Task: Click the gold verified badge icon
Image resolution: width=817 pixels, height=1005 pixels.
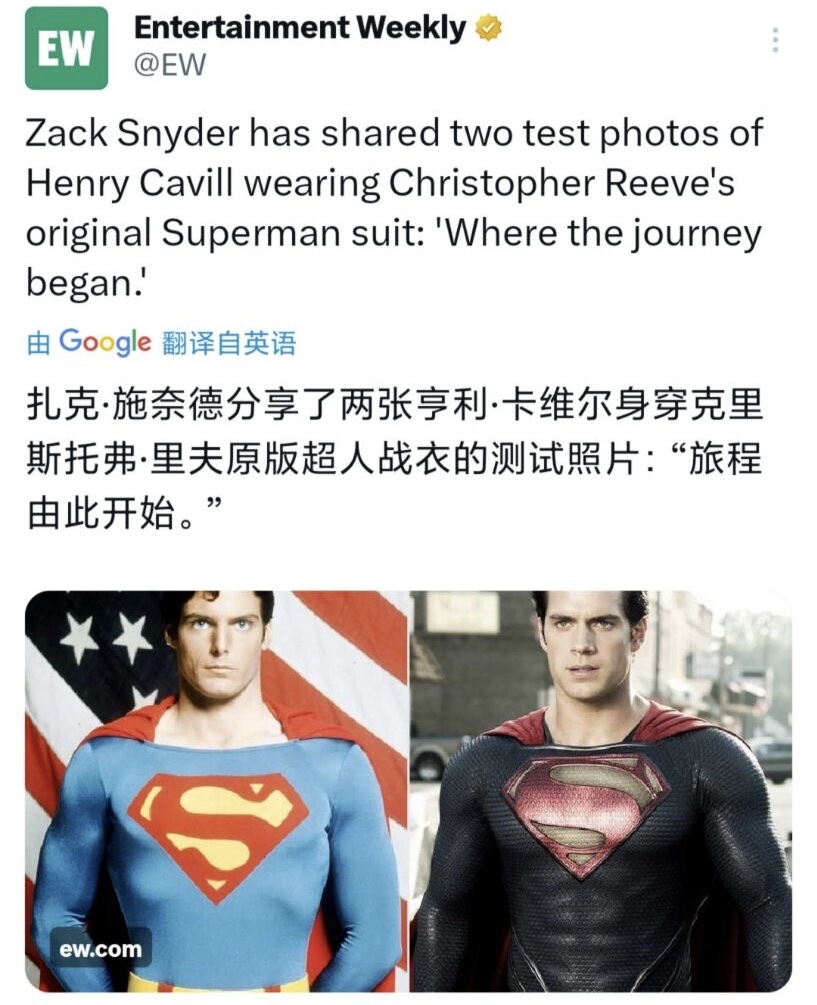Action: pyautogui.click(x=488, y=29)
